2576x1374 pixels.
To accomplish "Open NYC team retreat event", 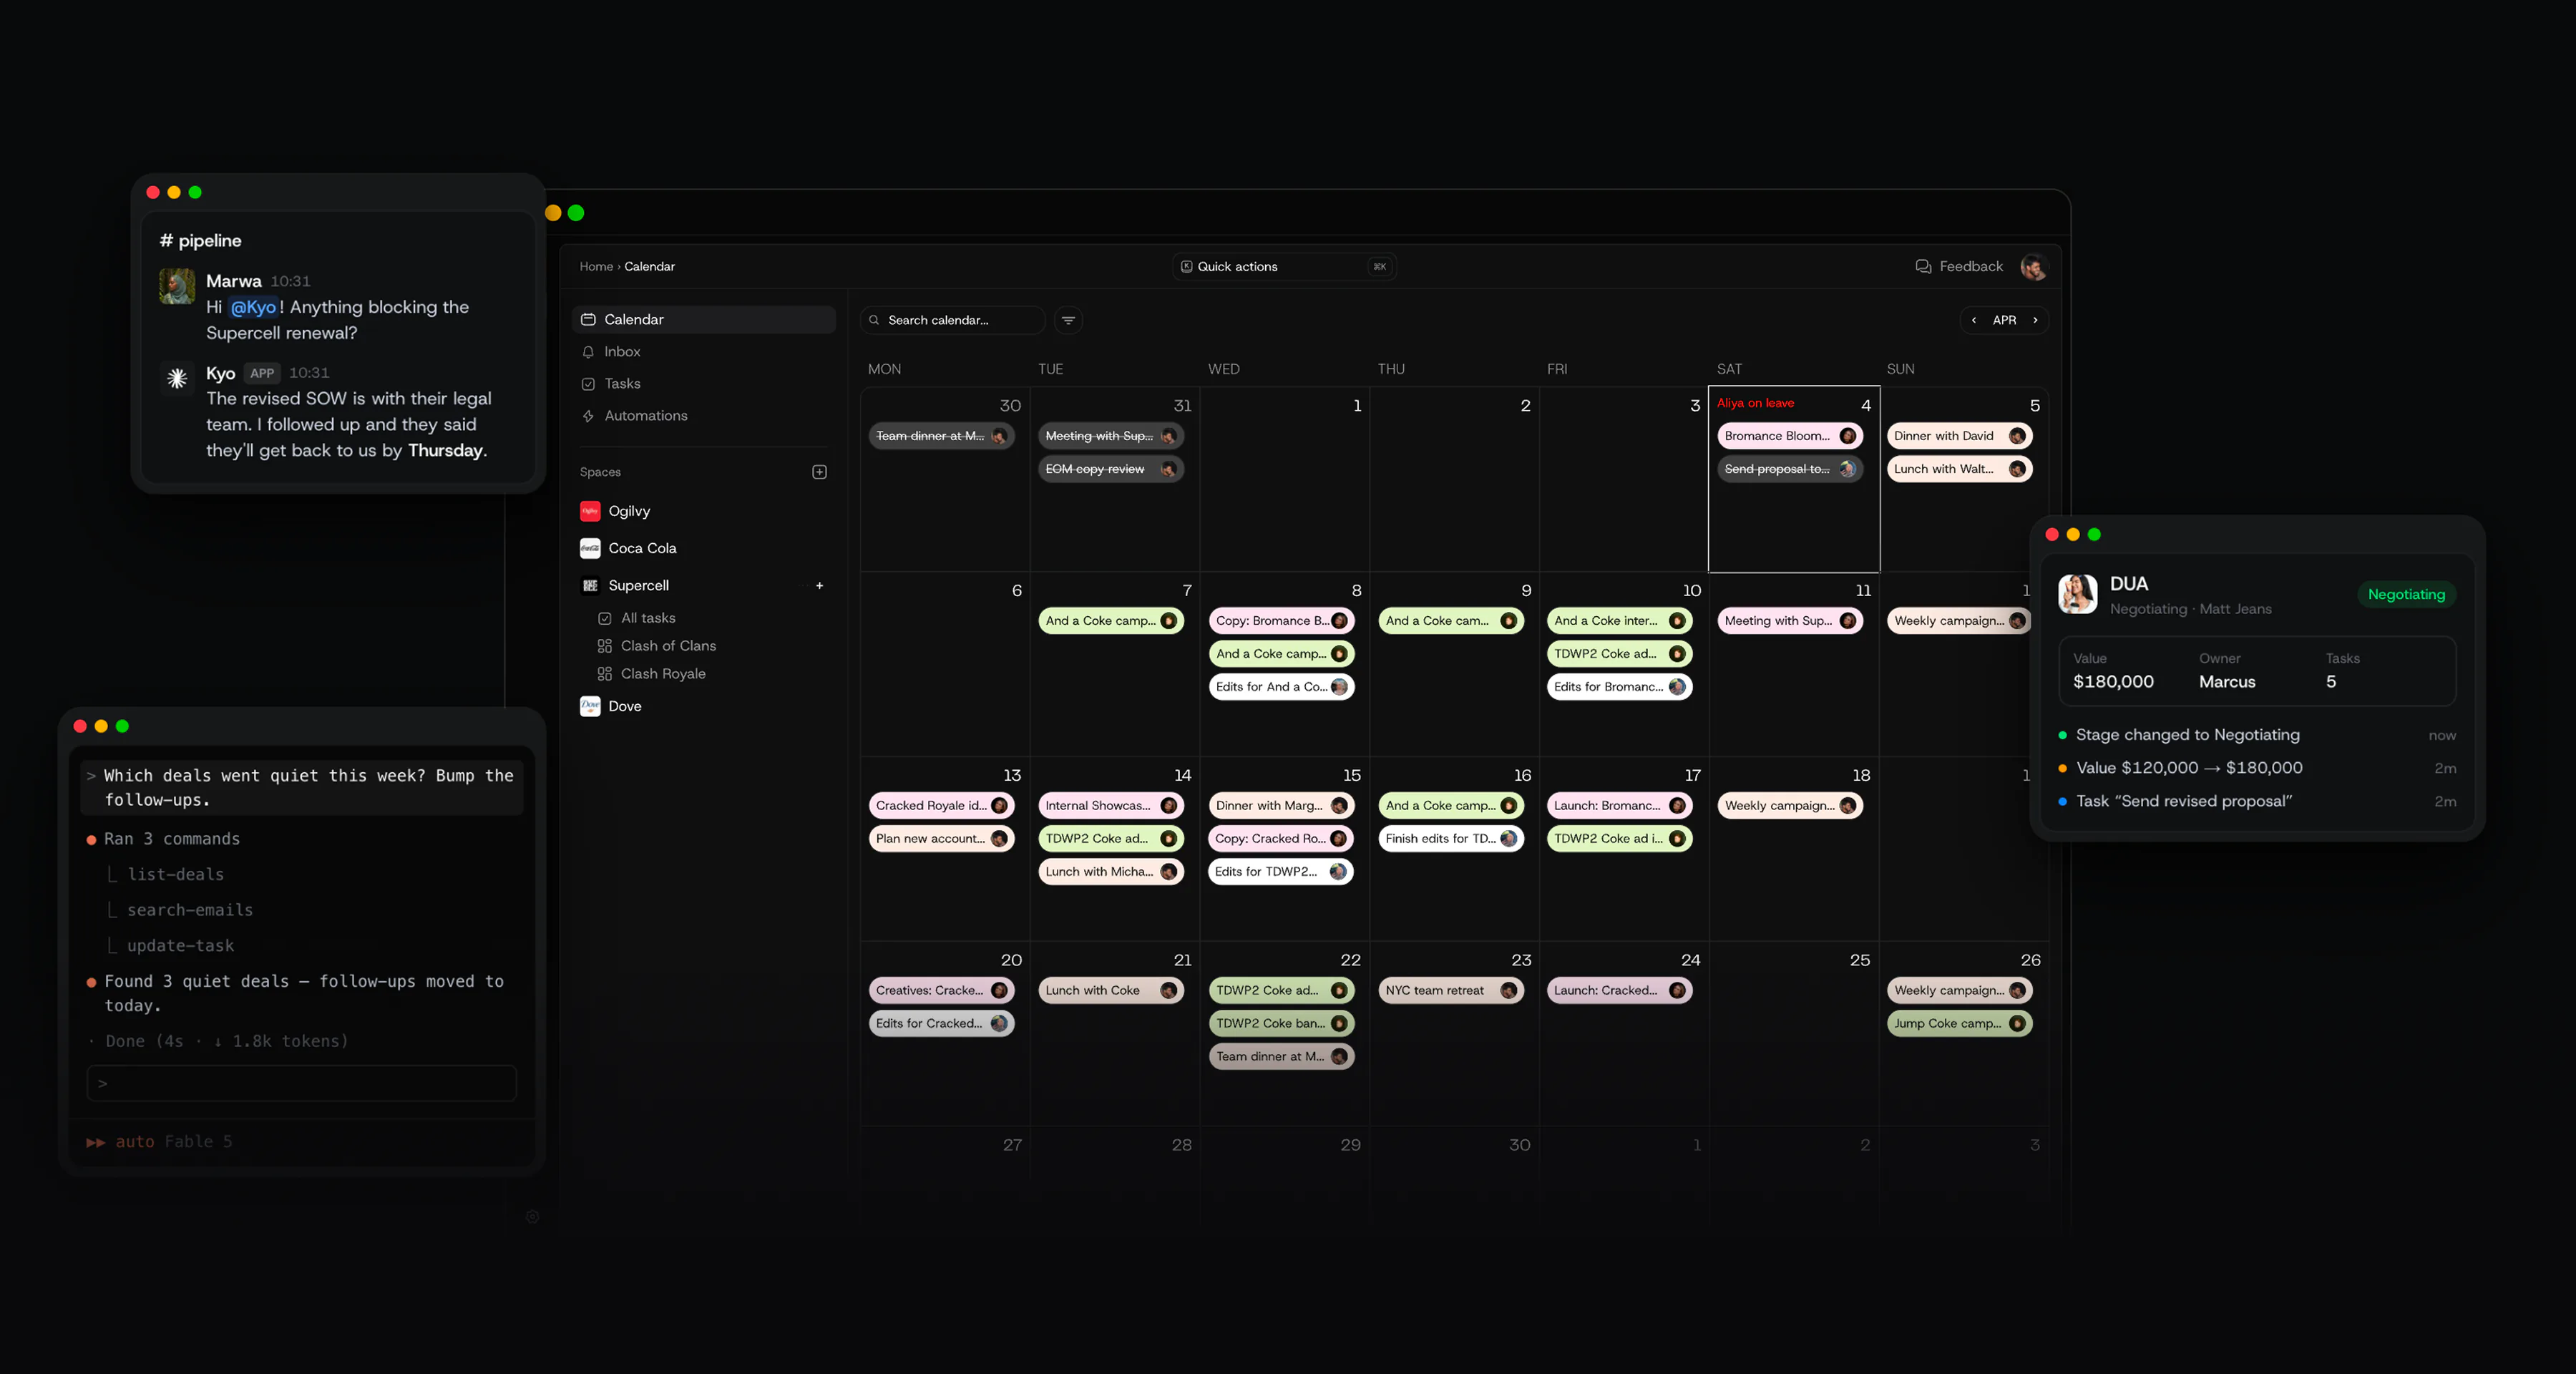I will [1450, 991].
